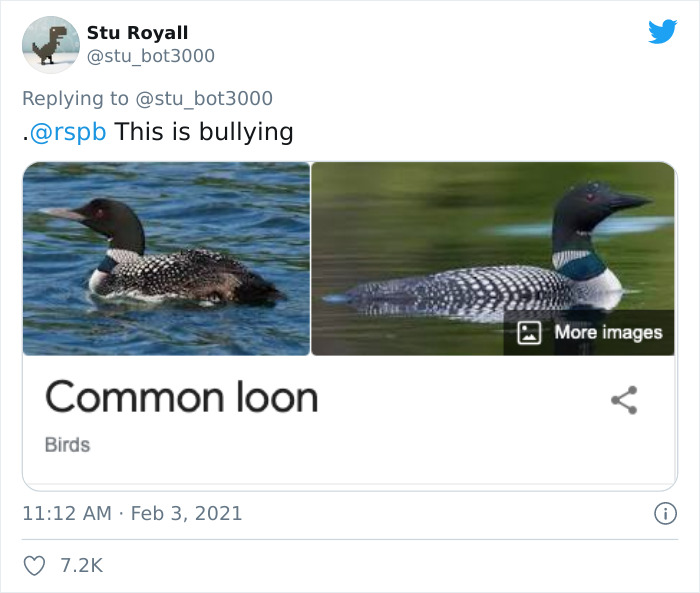Select the Birds category label
700x593 pixels.
coord(67,445)
